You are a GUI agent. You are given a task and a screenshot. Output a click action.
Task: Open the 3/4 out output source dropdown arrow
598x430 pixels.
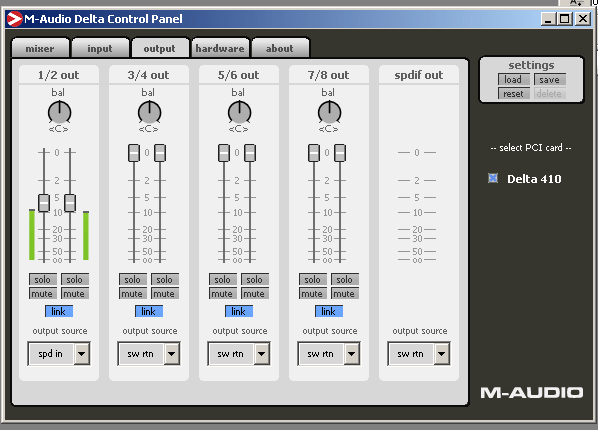tap(171, 354)
